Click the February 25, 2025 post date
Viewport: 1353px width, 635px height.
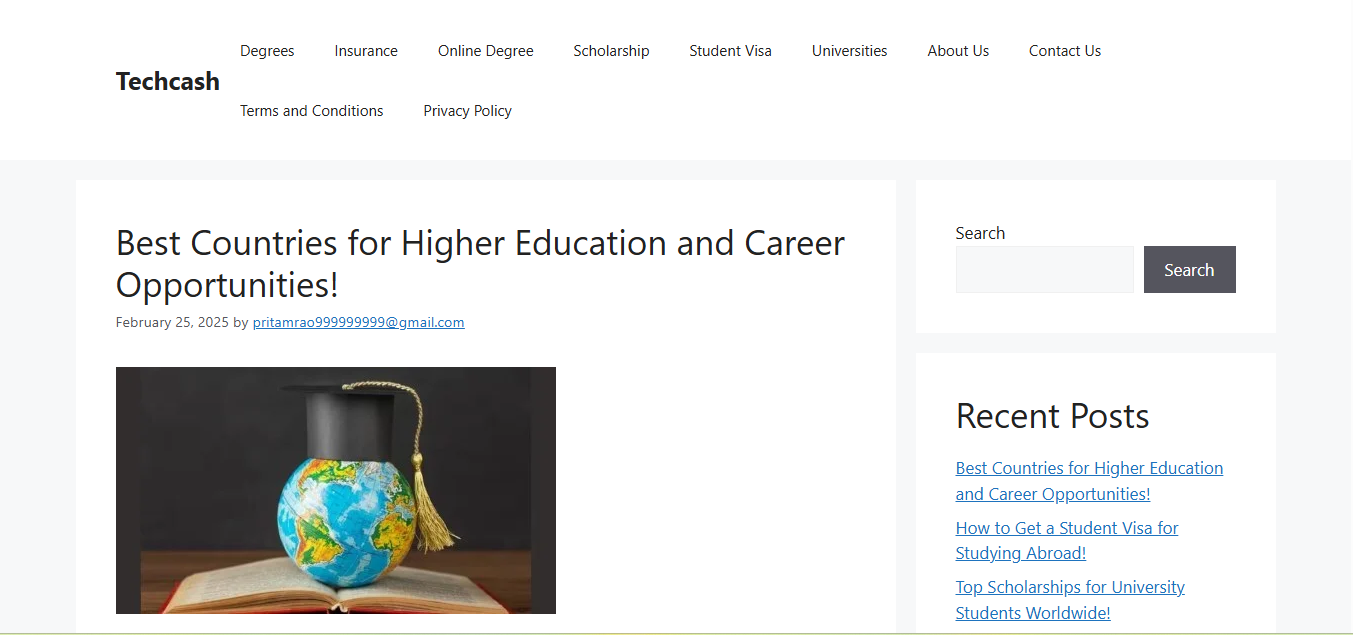[x=172, y=322]
